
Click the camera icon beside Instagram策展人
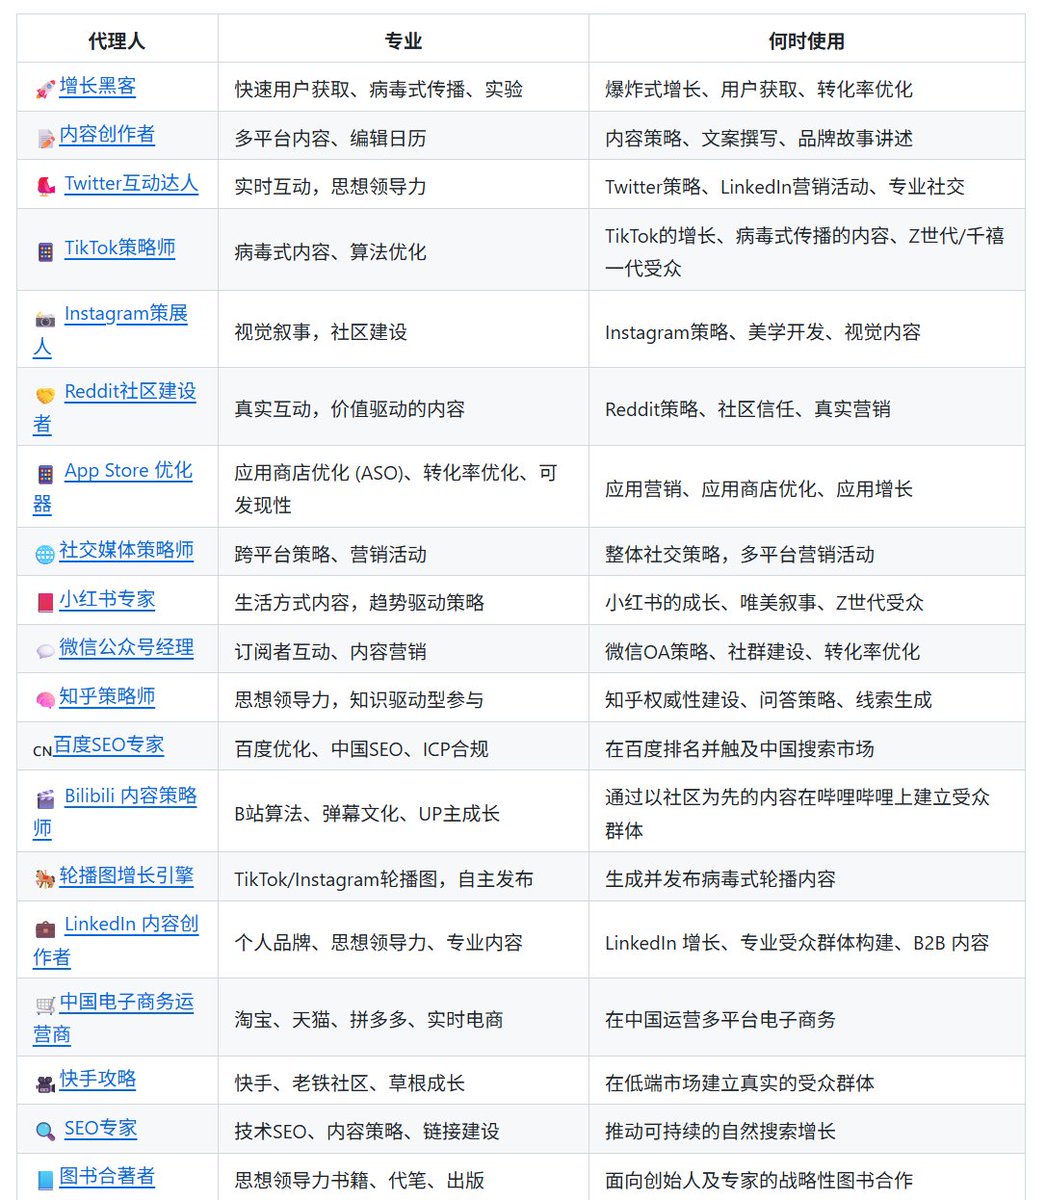click(x=45, y=319)
